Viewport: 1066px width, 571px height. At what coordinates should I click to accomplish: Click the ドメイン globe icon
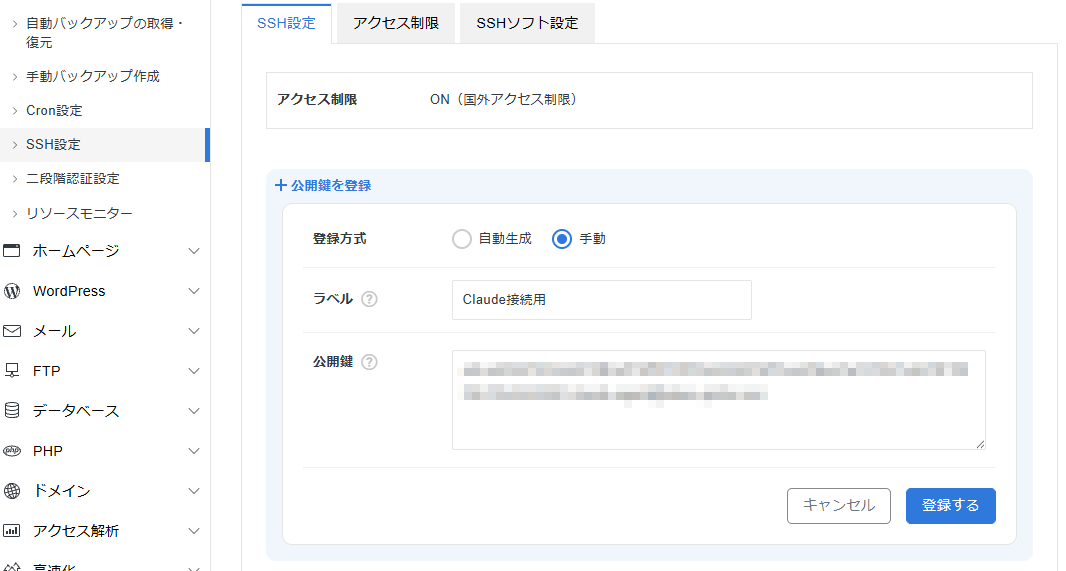click(x=12, y=491)
